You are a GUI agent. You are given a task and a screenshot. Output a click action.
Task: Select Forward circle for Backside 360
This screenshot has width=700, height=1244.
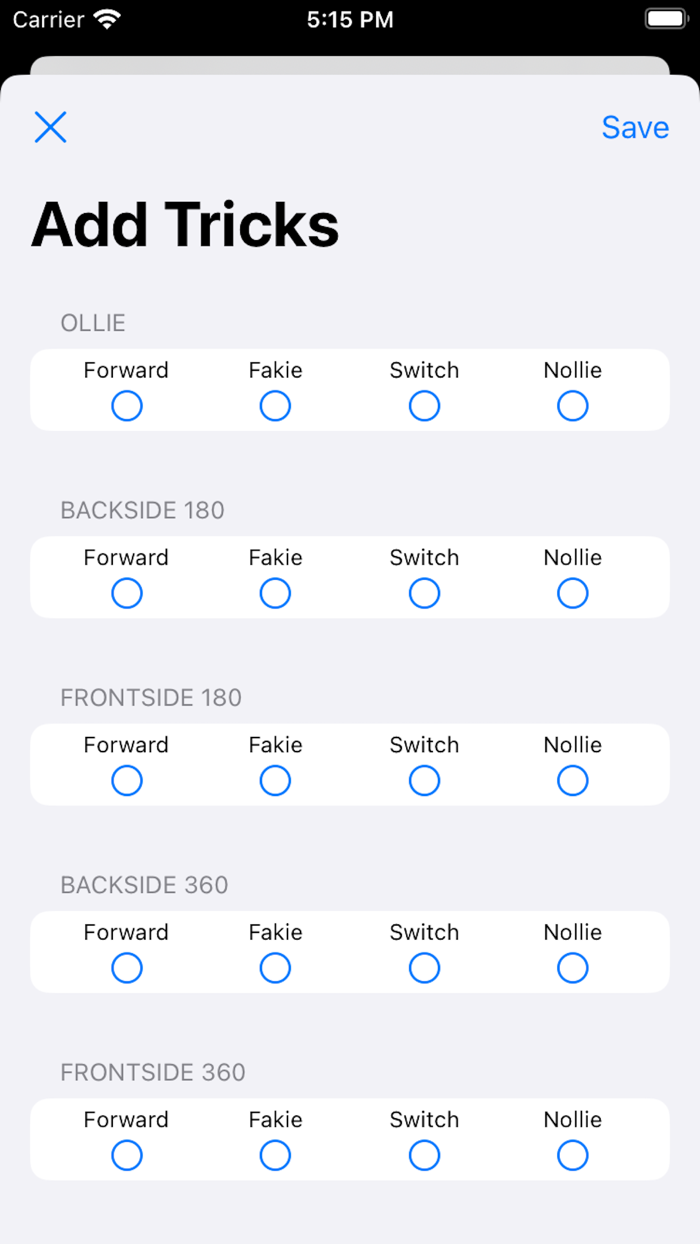(x=127, y=968)
